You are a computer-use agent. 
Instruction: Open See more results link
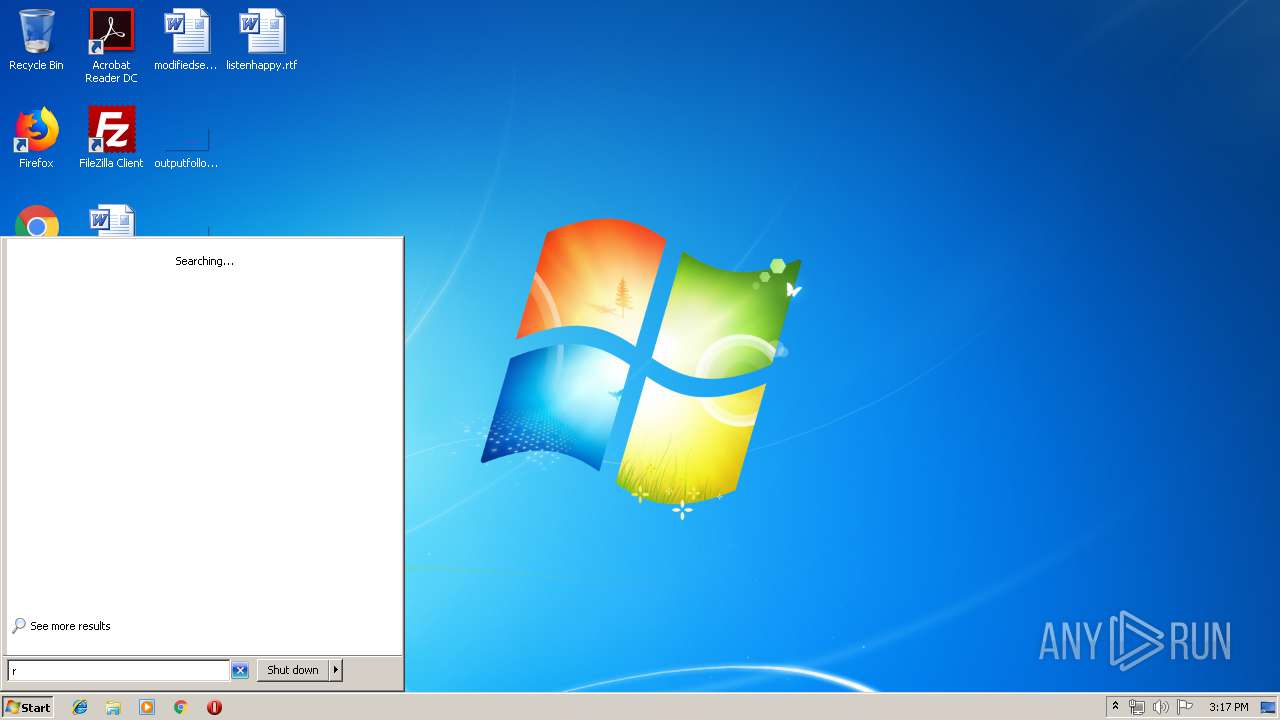click(61, 626)
